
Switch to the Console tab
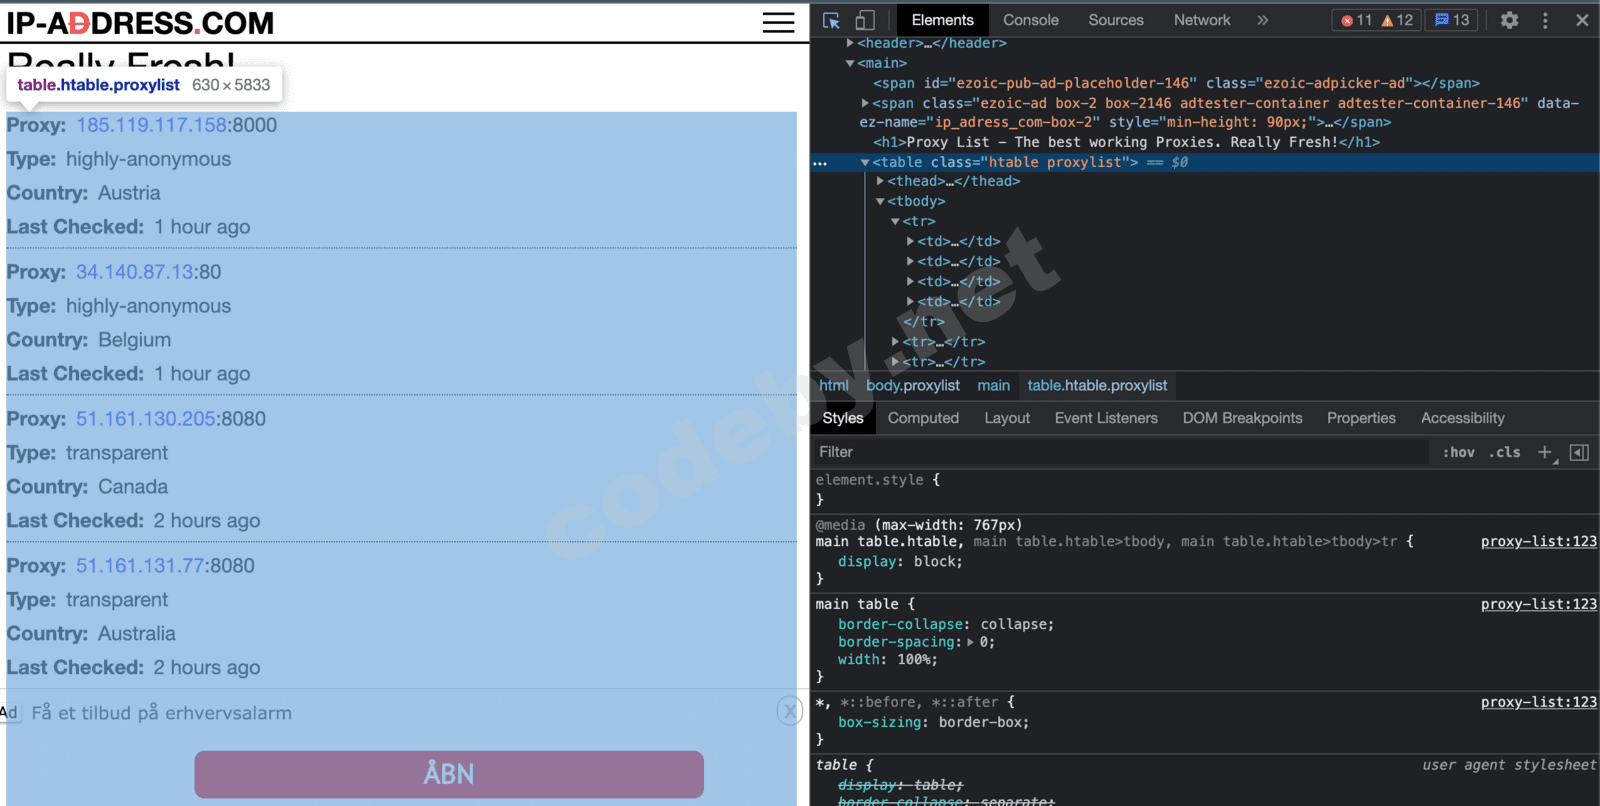(1031, 20)
